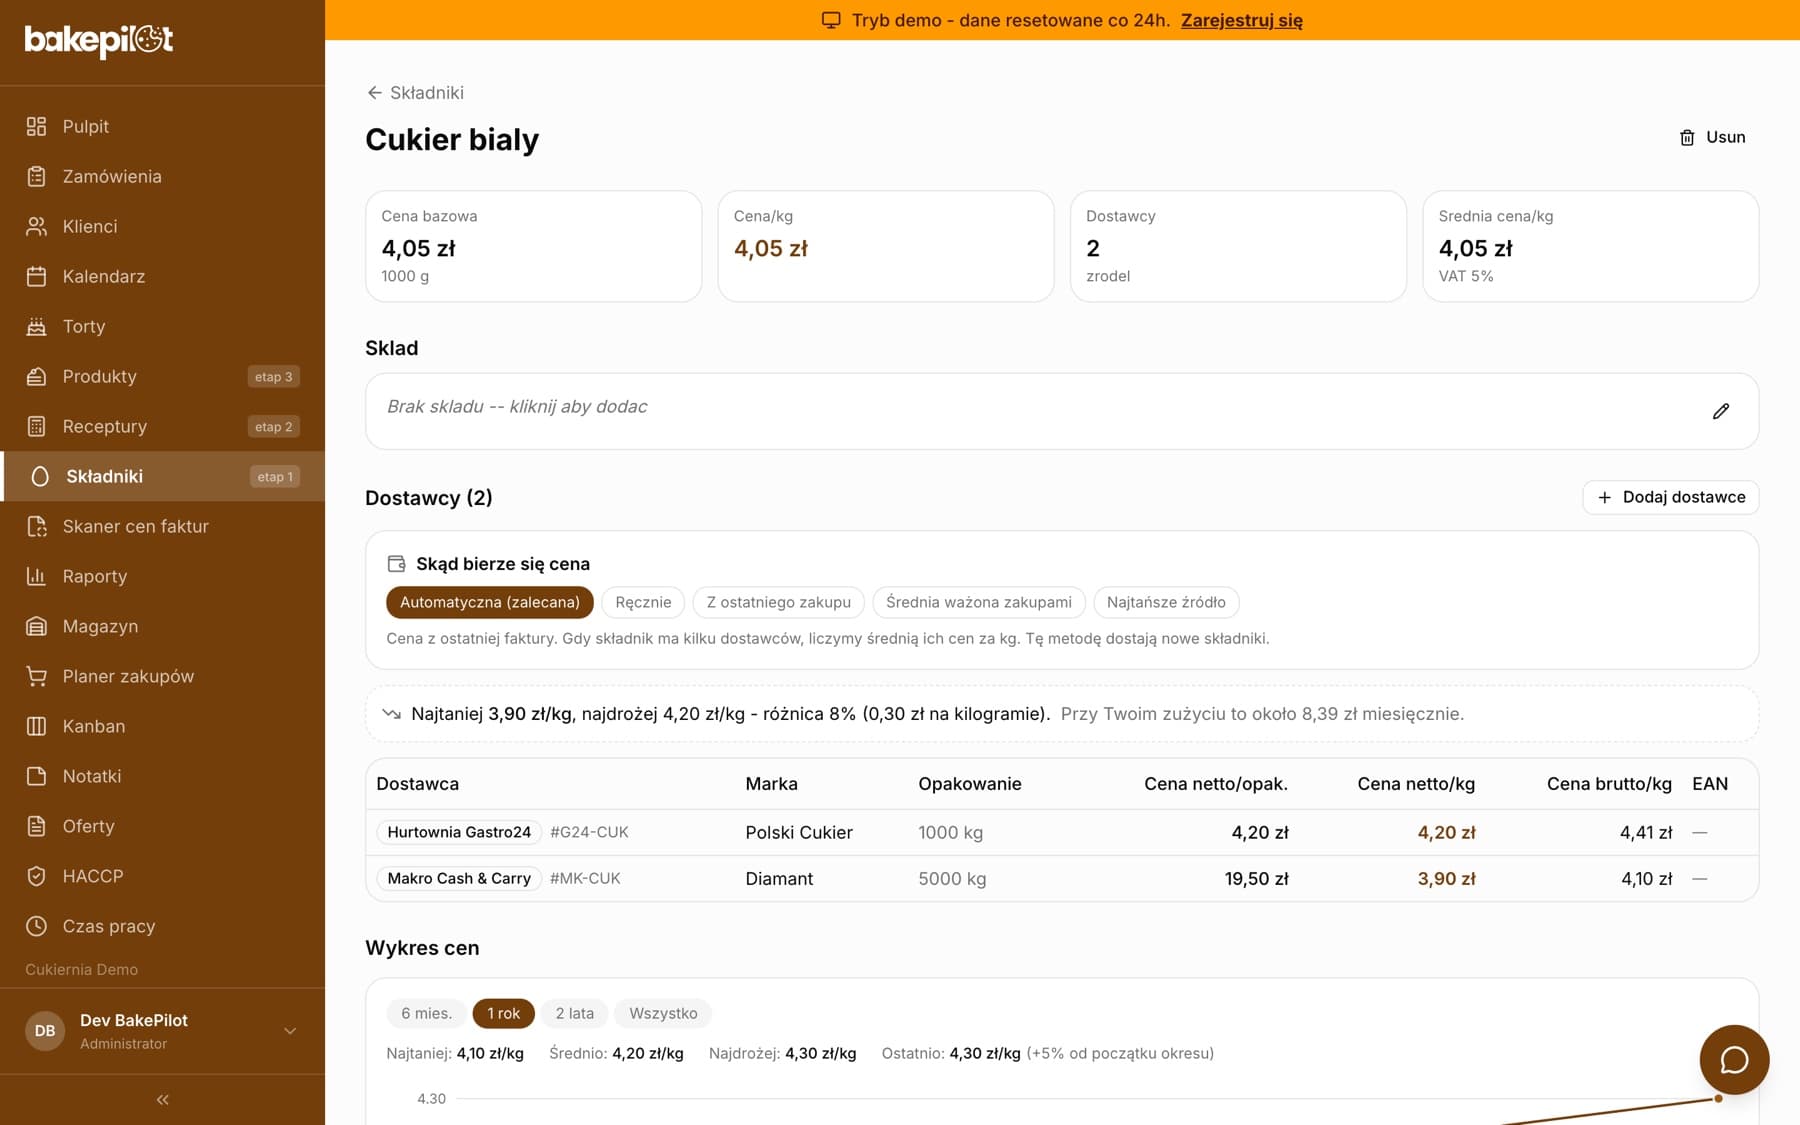Click the Czas pracy clock icon
This screenshot has width=1800, height=1125.
point(36,926)
